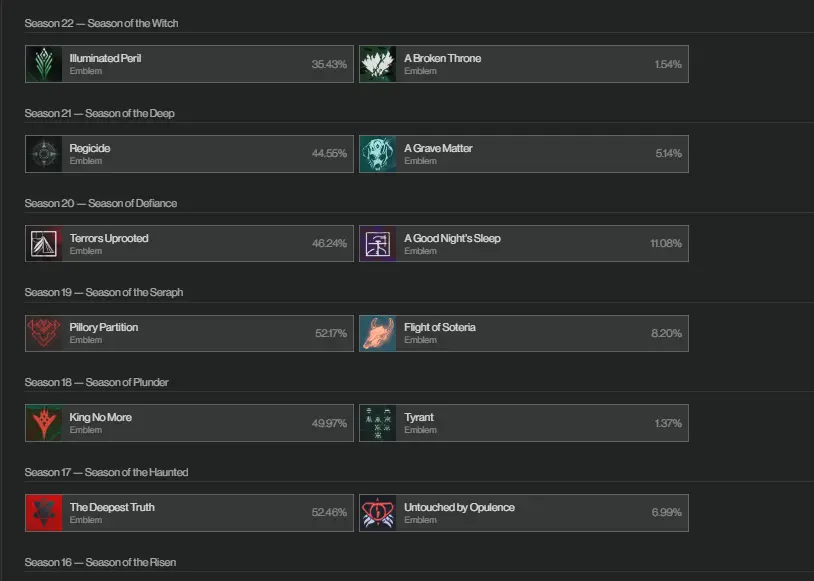Image resolution: width=814 pixels, height=581 pixels.
Task: Click the Untouched by Opulence emblem icon
Action: [378, 513]
